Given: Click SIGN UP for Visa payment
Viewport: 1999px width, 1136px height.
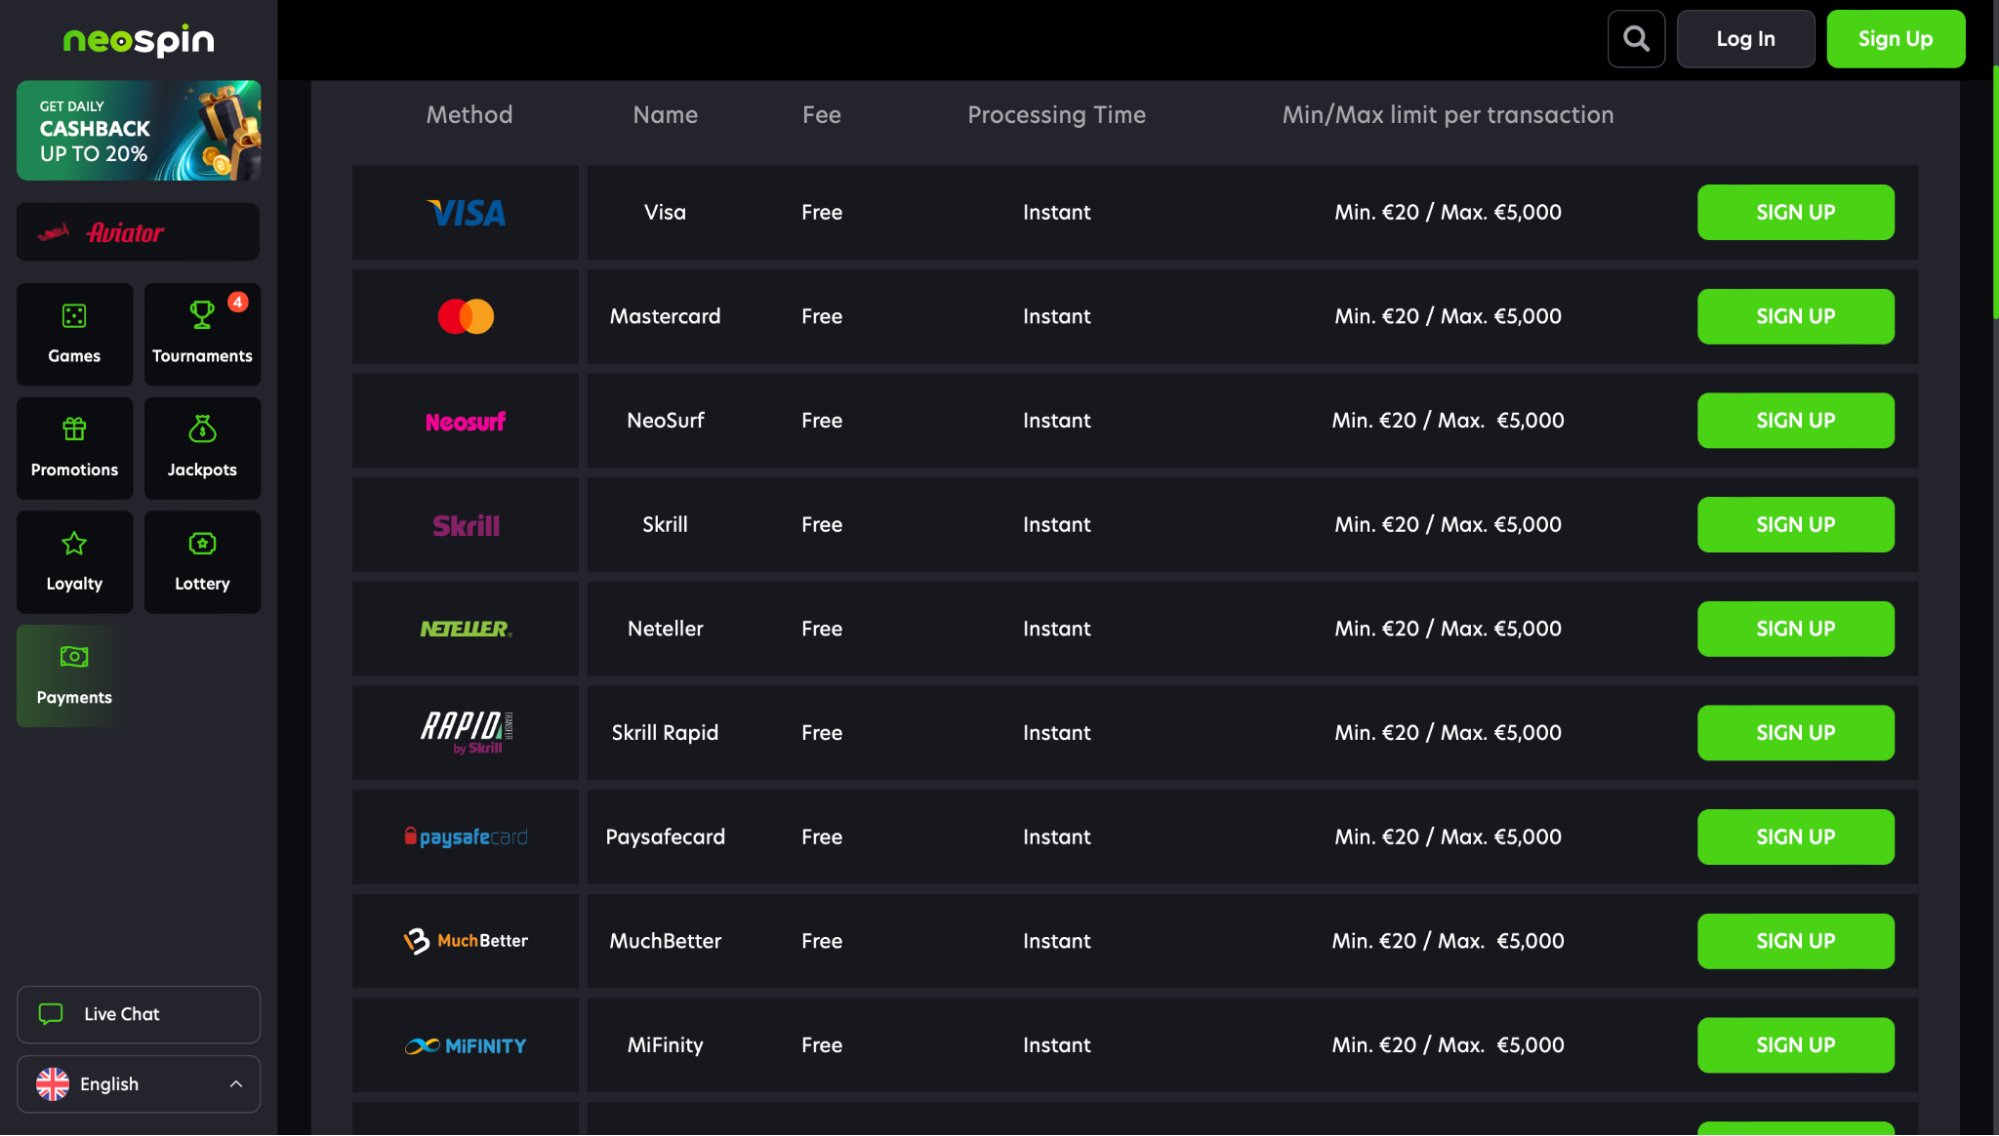Looking at the screenshot, I should pyautogui.click(x=1796, y=212).
